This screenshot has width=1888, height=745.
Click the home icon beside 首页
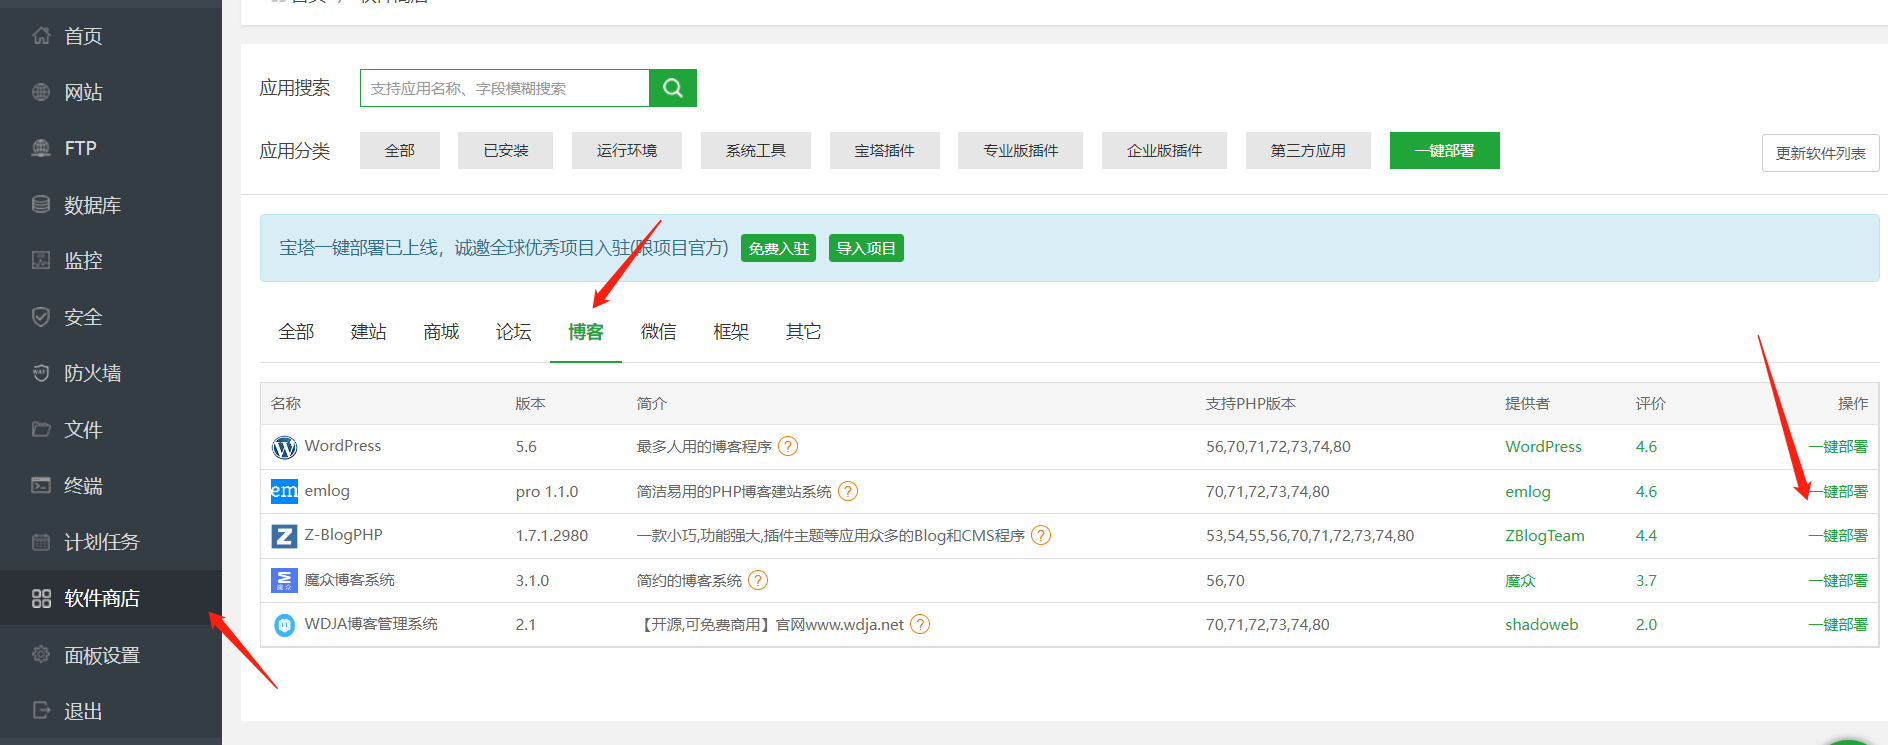point(41,36)
